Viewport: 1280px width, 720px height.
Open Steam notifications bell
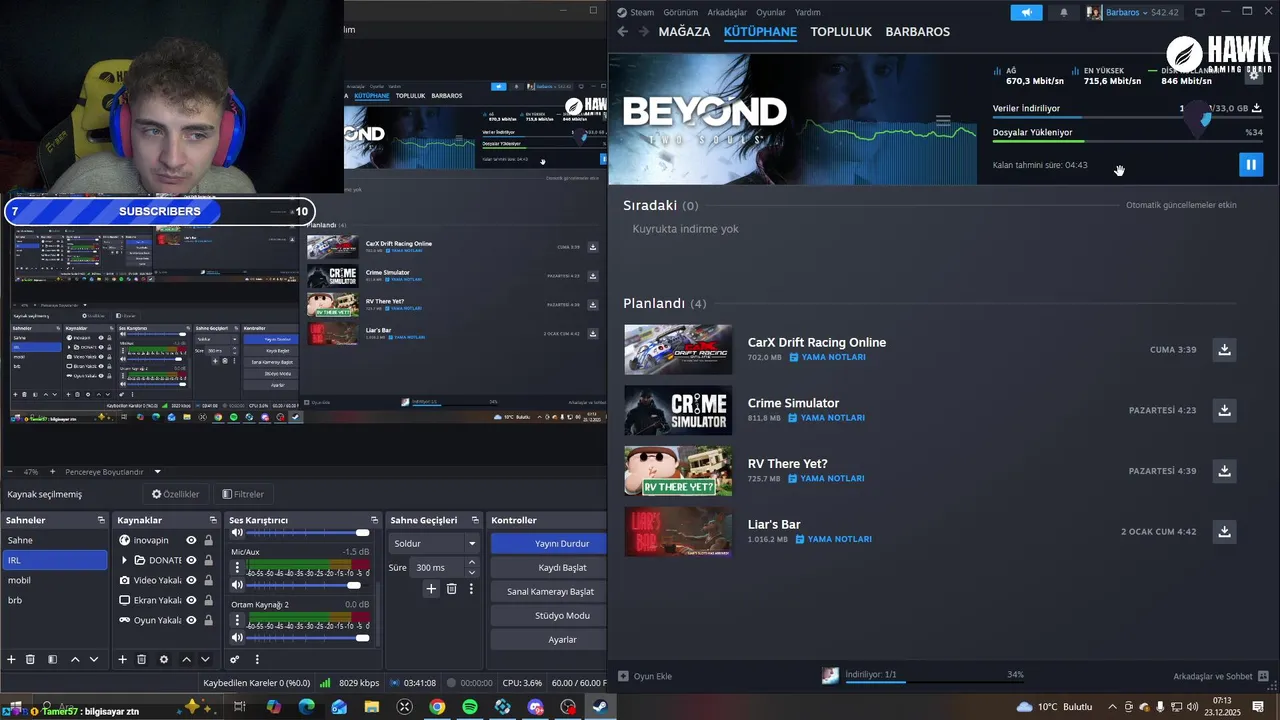click(x=1063, y=12)
